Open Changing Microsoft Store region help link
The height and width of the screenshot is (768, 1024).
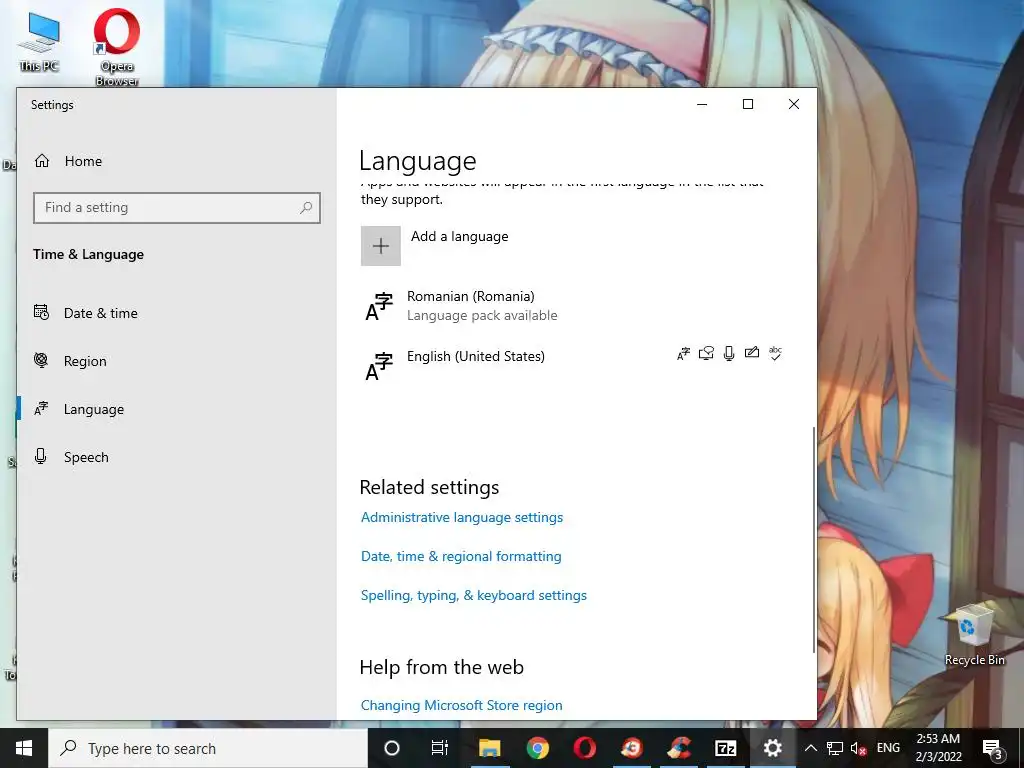461,705
